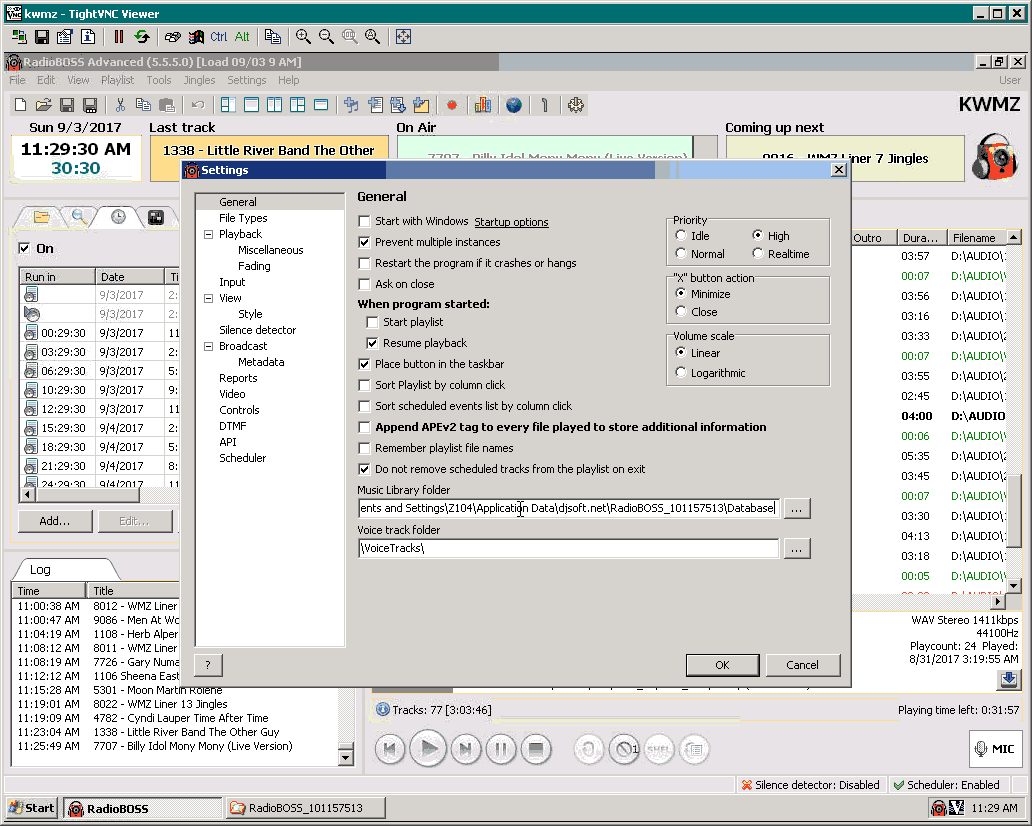1032x826 pixels.
Task: Click the Start button on taskbar
Action: [32, 808]
